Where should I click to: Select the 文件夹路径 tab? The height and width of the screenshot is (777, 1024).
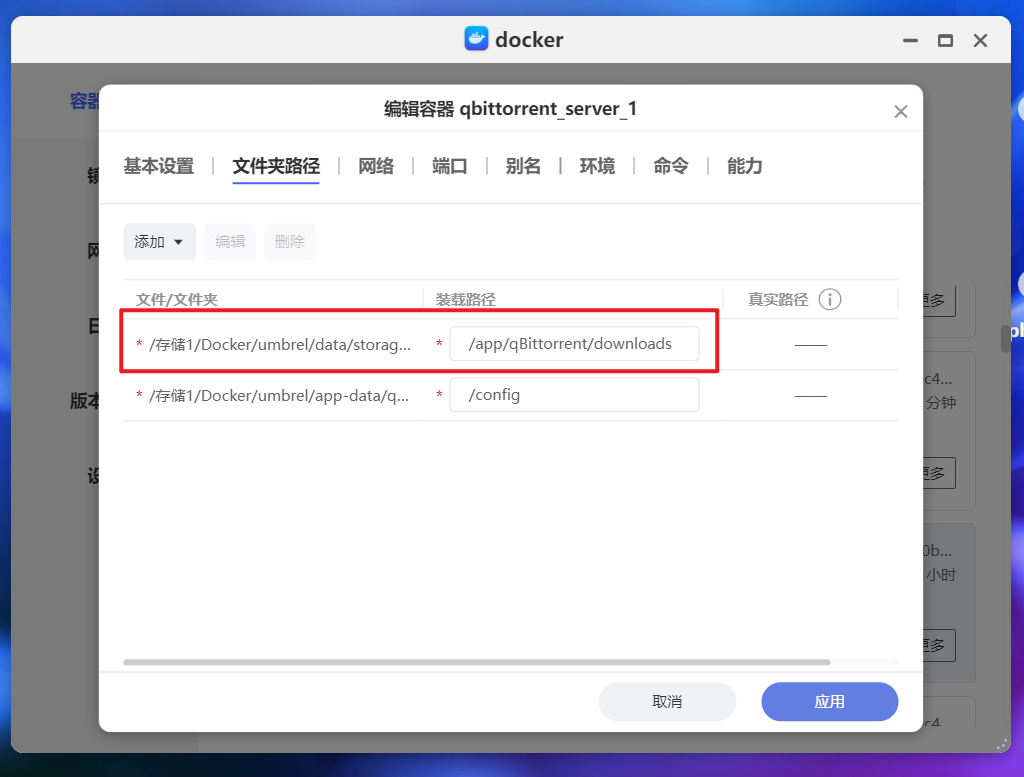click(276, 166)
